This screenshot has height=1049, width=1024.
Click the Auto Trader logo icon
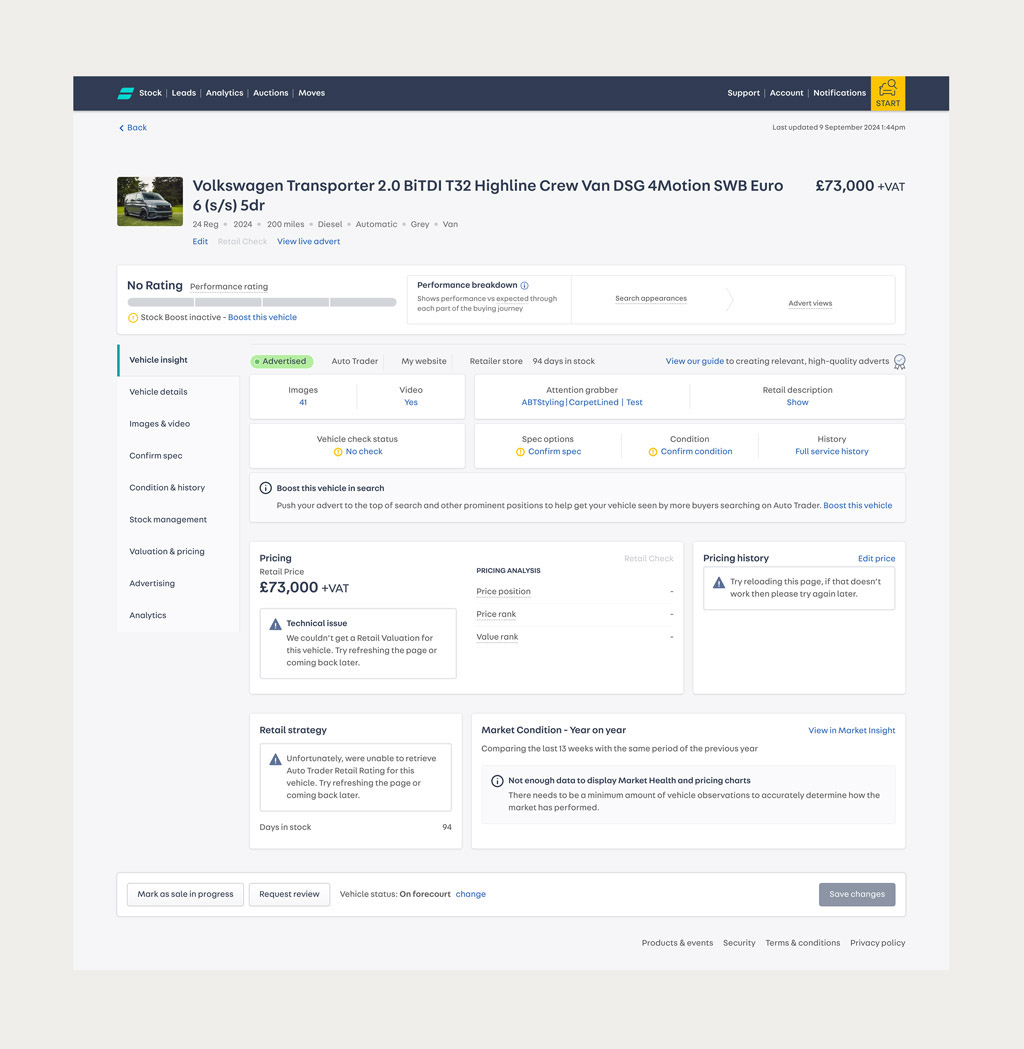click(125, 93)
